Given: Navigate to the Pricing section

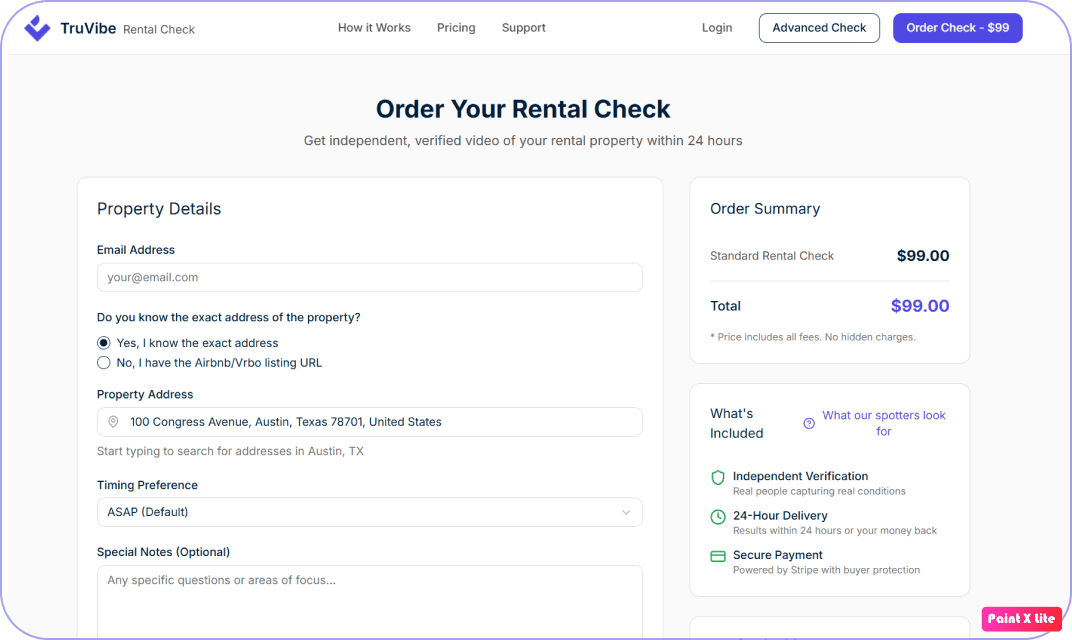Looking at the screenshot, I should point(456,28).
